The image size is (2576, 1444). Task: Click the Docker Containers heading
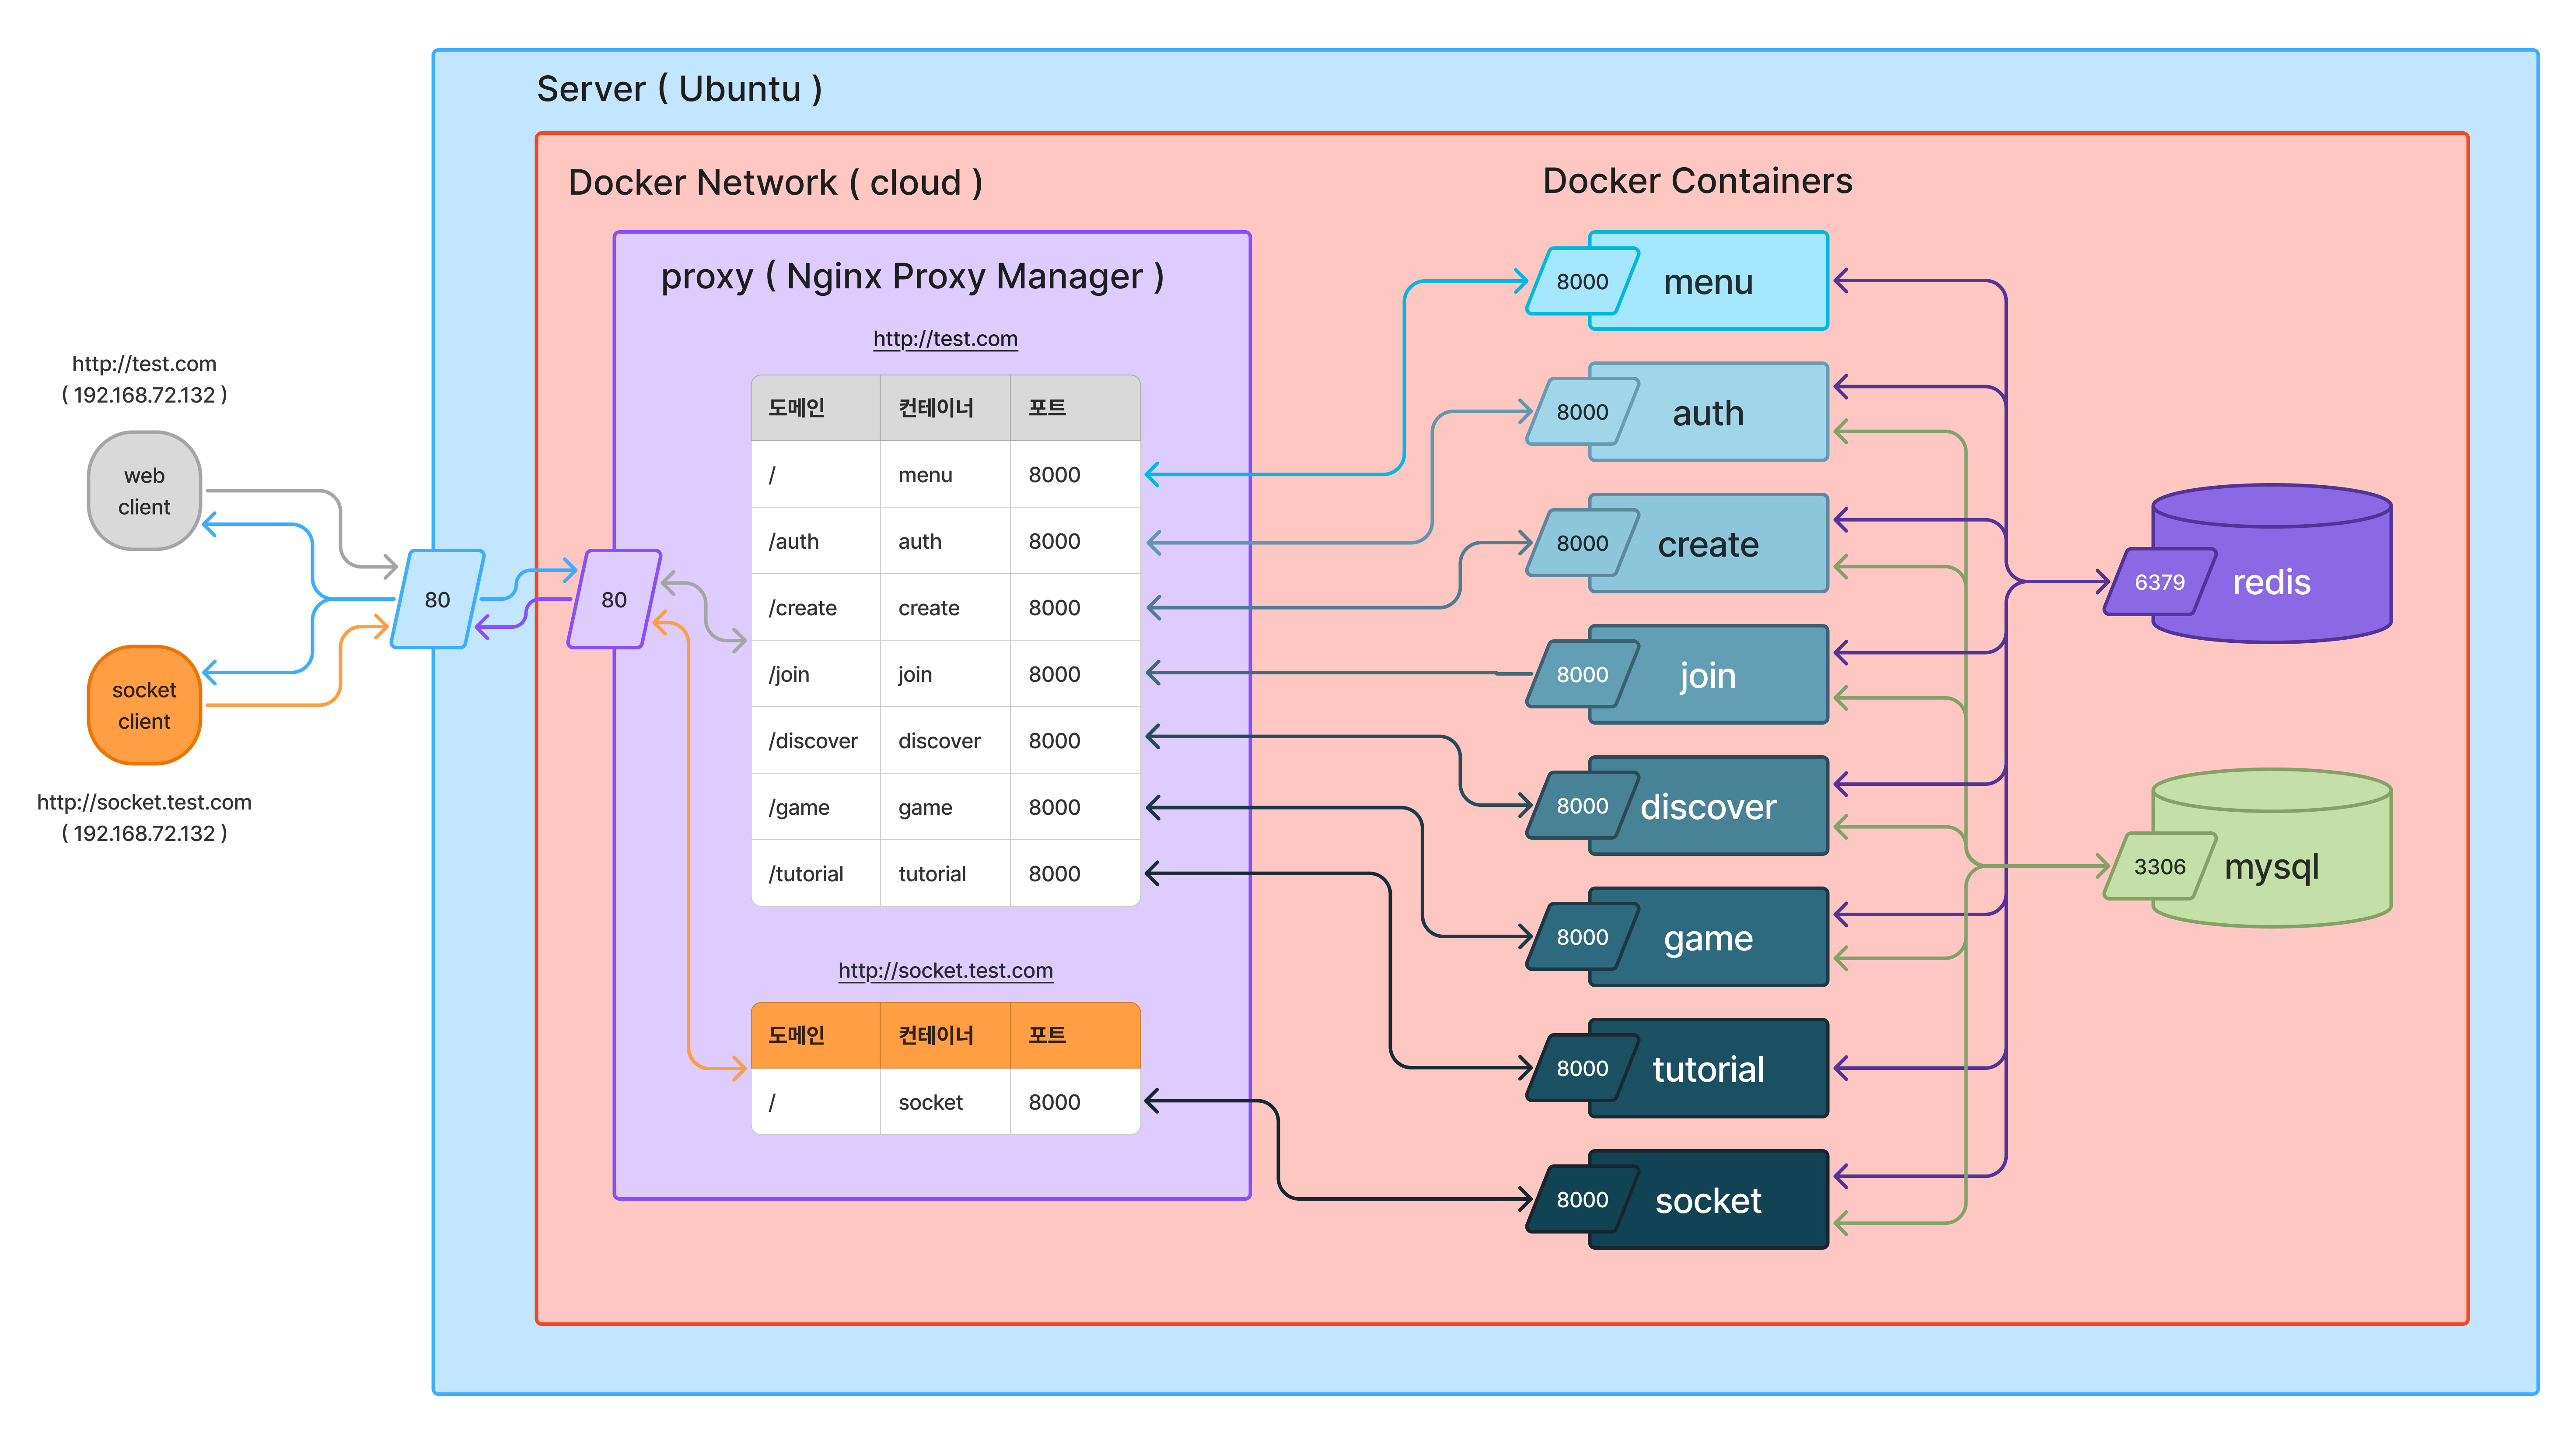[x=1697, y=181]
